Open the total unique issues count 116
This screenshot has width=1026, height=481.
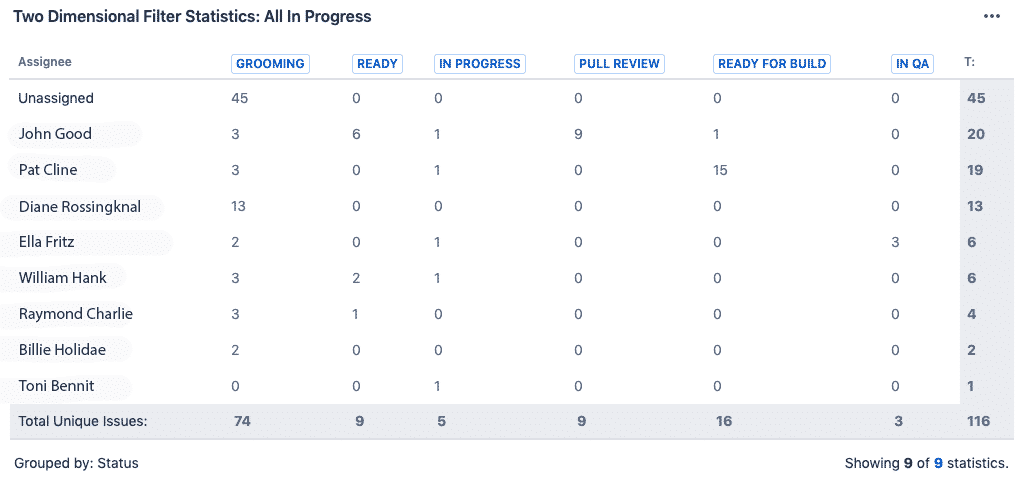coord(977,421)
